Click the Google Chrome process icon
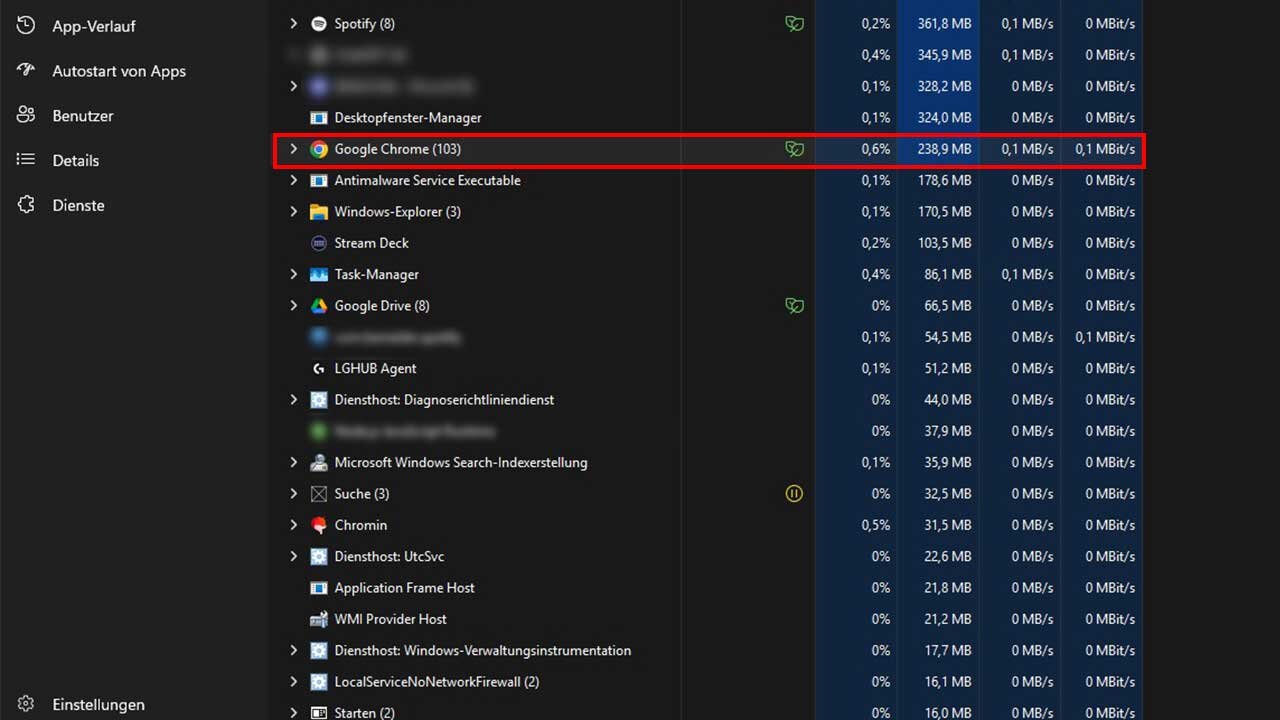 point(319,149)
